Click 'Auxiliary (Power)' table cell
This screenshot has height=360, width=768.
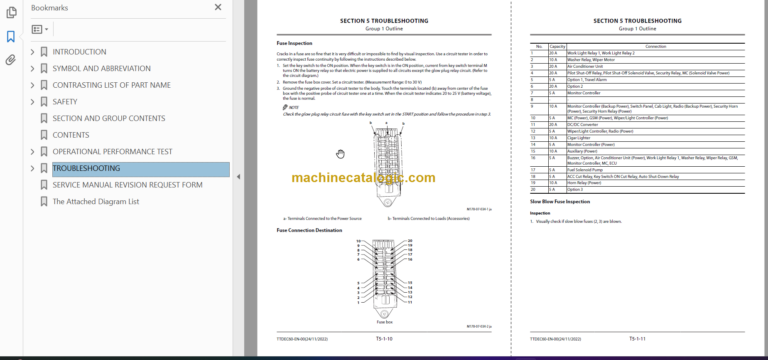click(655, 151)
